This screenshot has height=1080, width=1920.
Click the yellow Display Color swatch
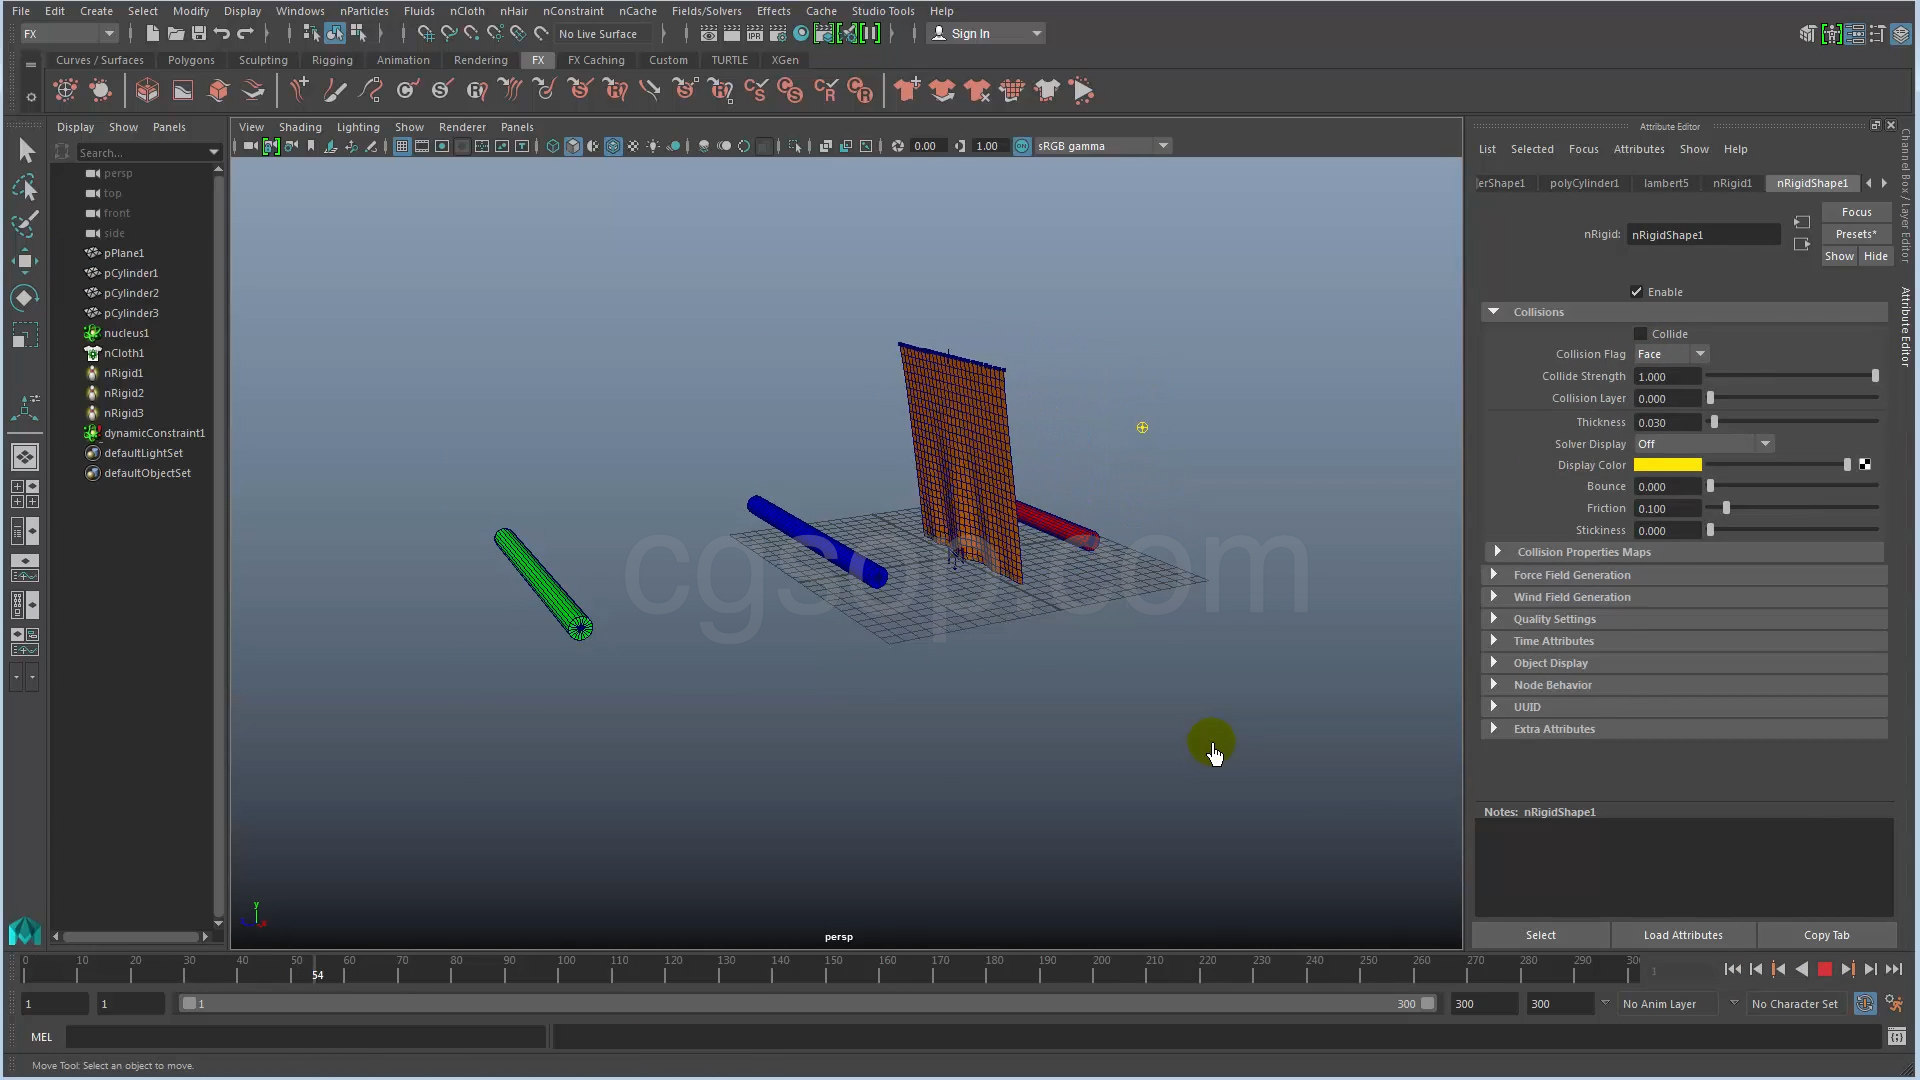pos(1667,465)
